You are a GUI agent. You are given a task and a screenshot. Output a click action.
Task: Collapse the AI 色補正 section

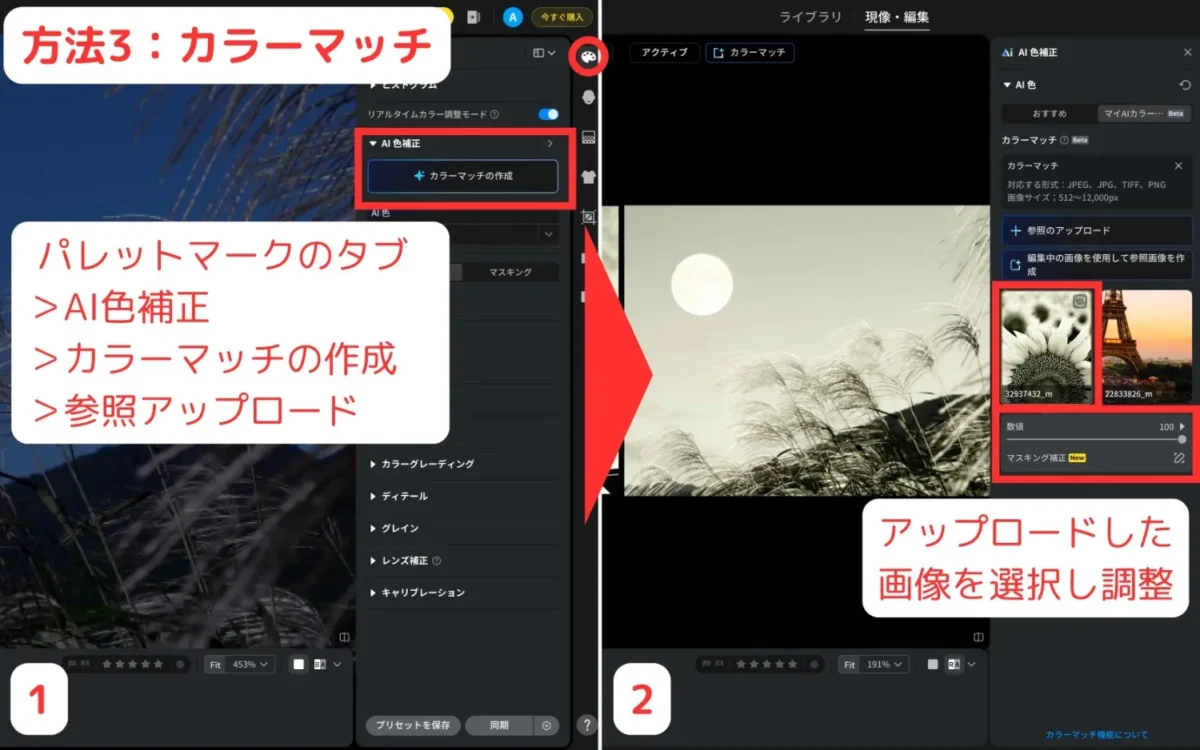tap(373, 144)
